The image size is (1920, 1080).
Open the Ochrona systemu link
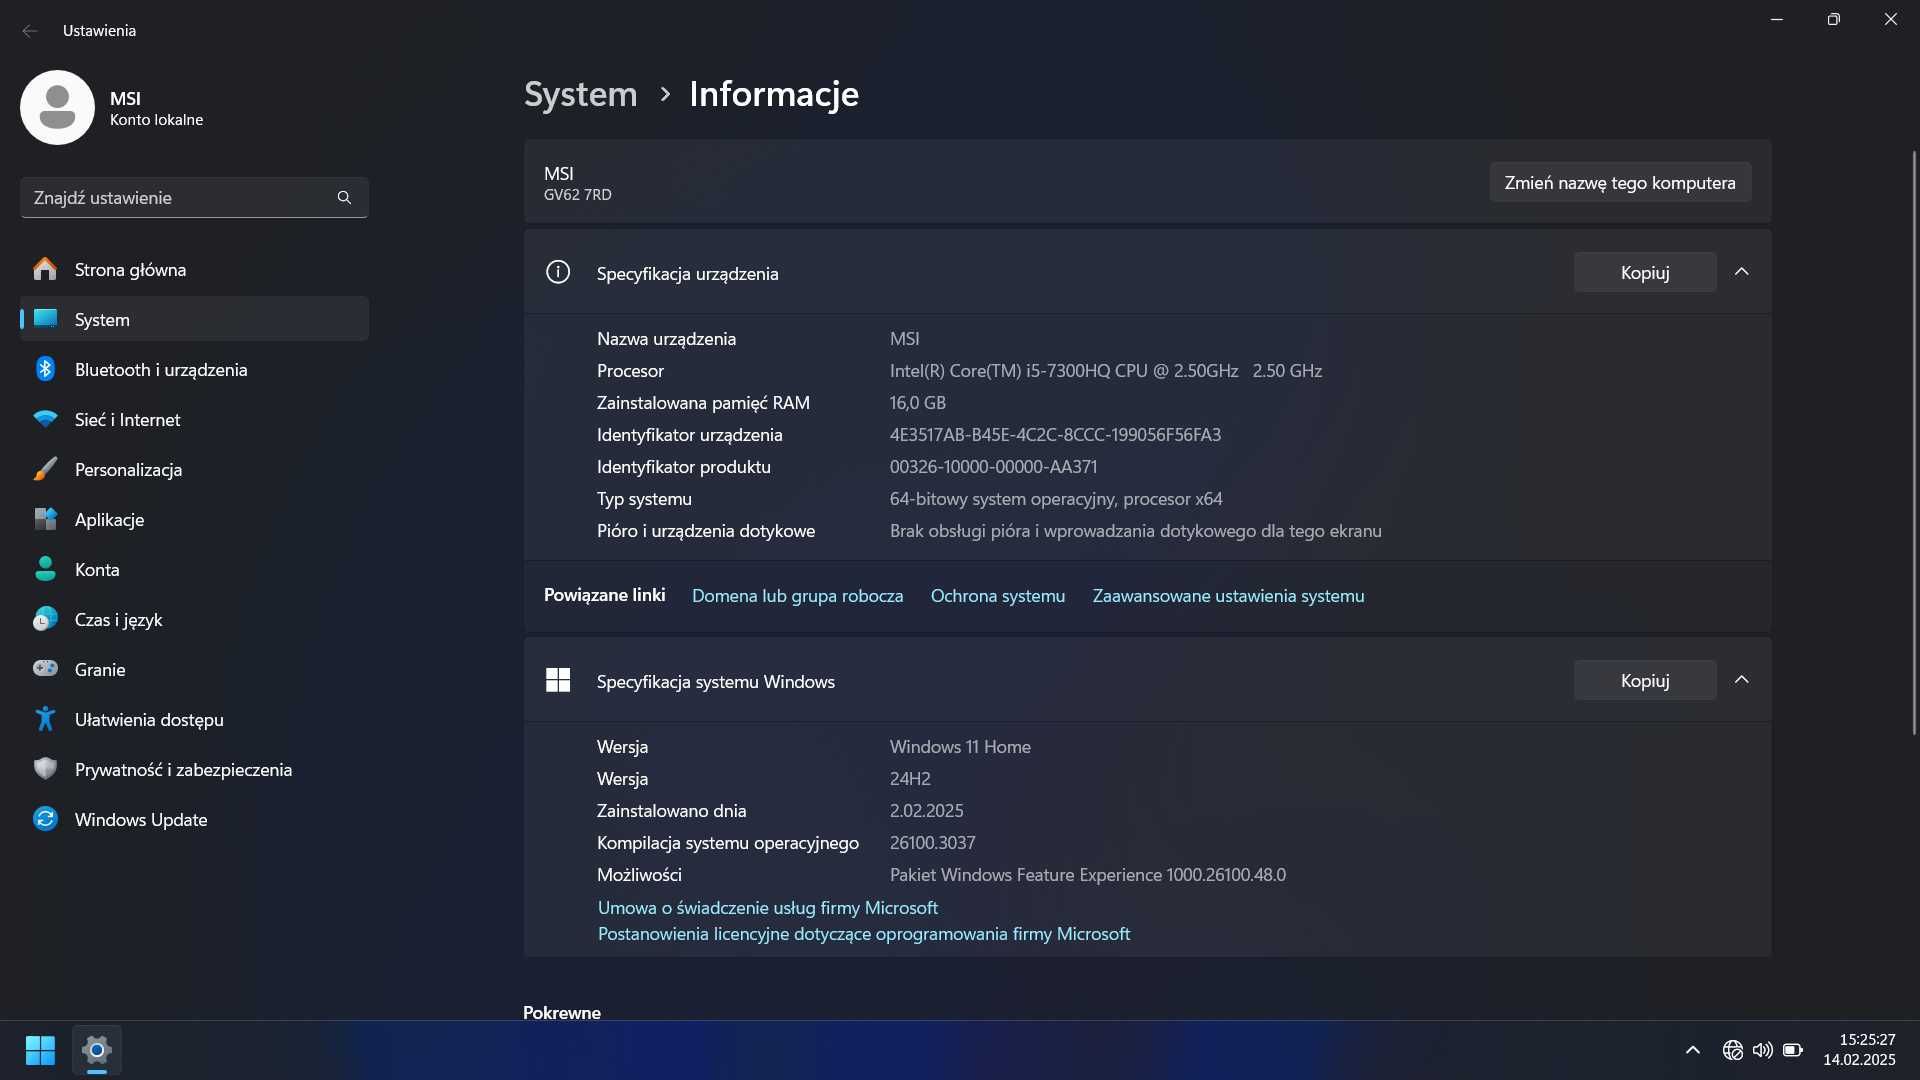997,595
